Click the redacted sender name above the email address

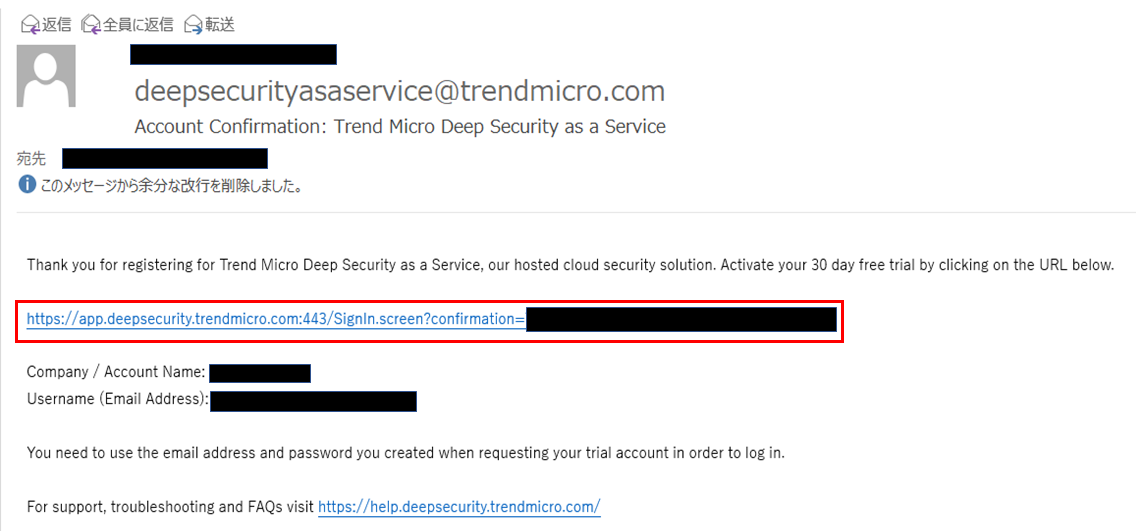(x=233, y=54)
